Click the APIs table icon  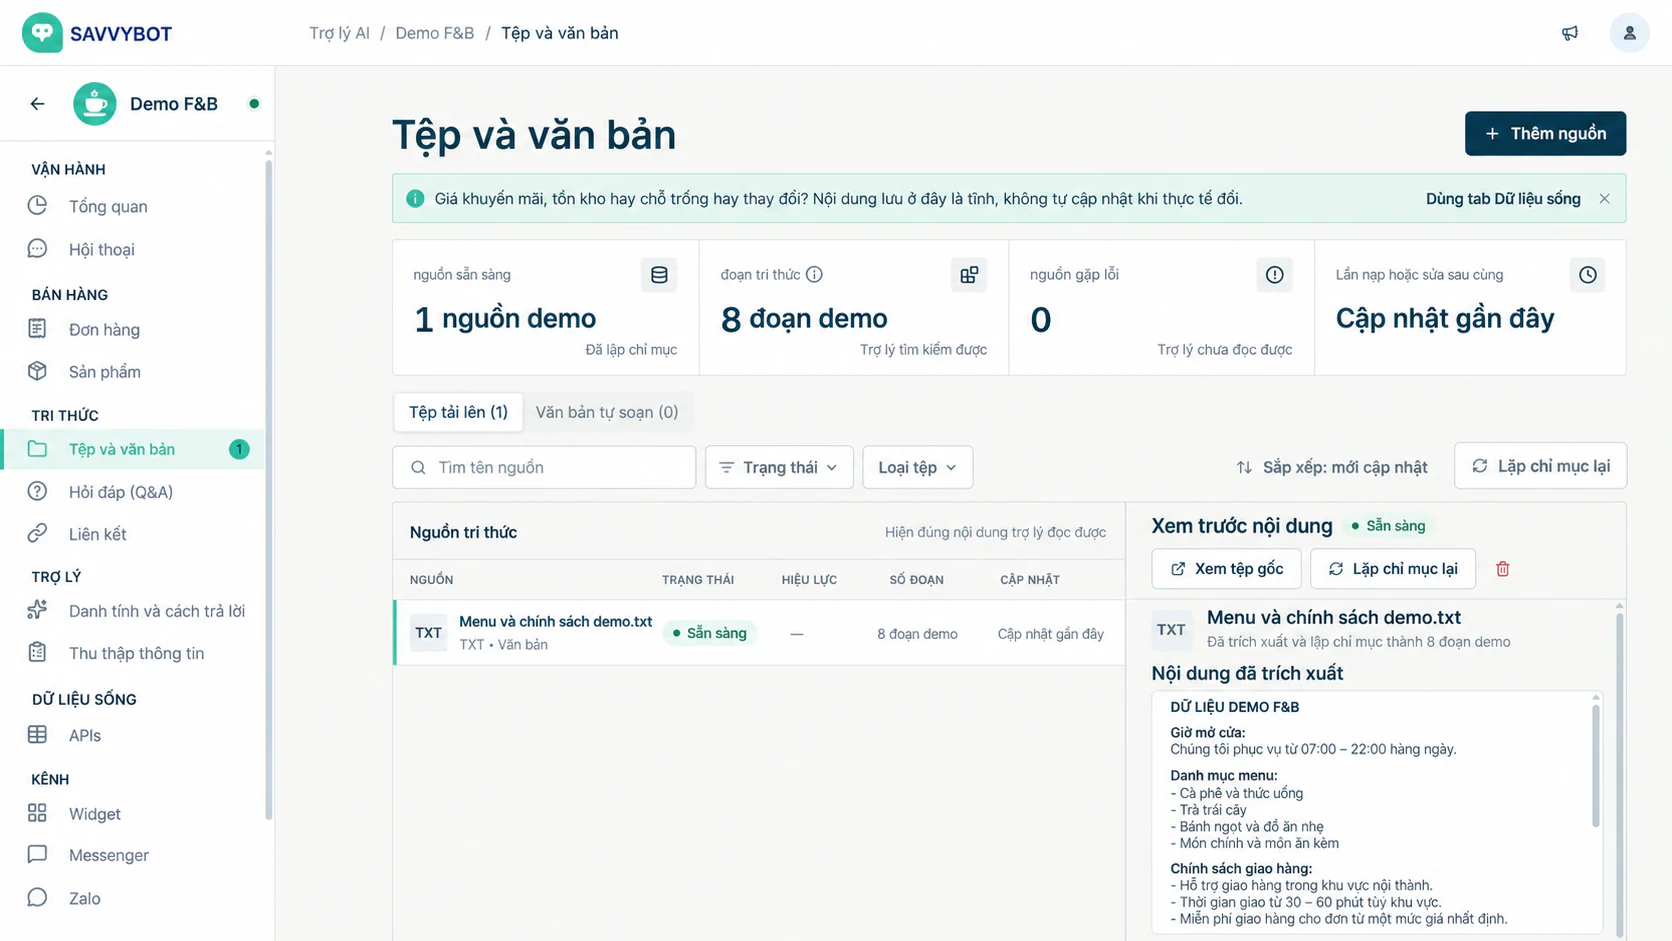(x=37, y=735)
